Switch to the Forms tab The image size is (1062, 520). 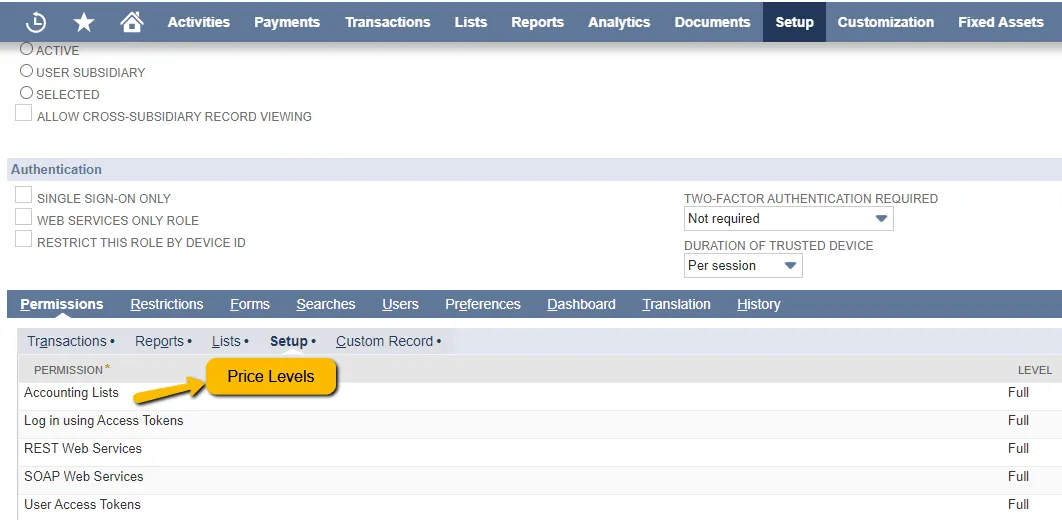coord(250,304)
